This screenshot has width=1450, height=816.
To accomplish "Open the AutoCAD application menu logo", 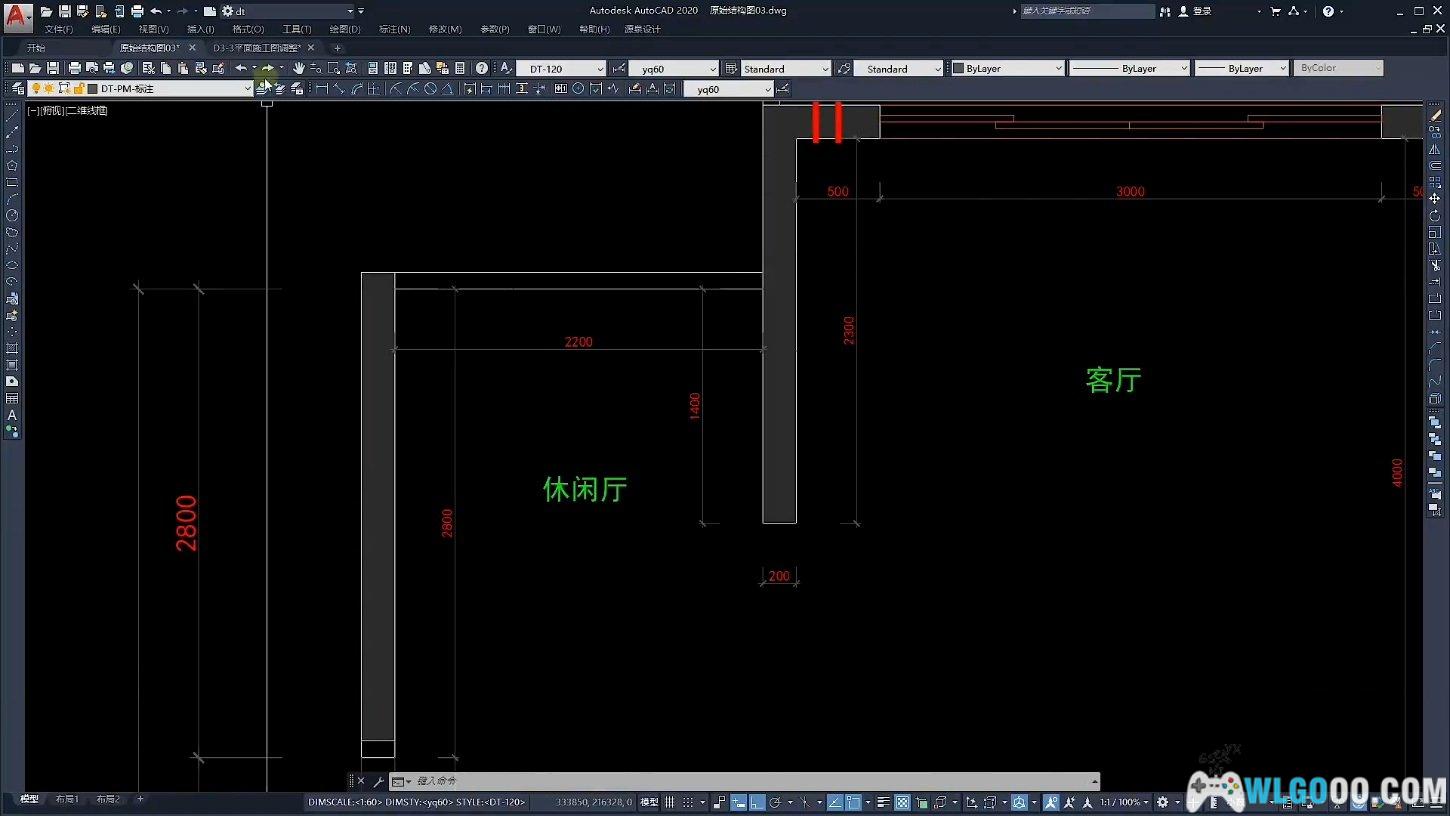I will [17, 16].
